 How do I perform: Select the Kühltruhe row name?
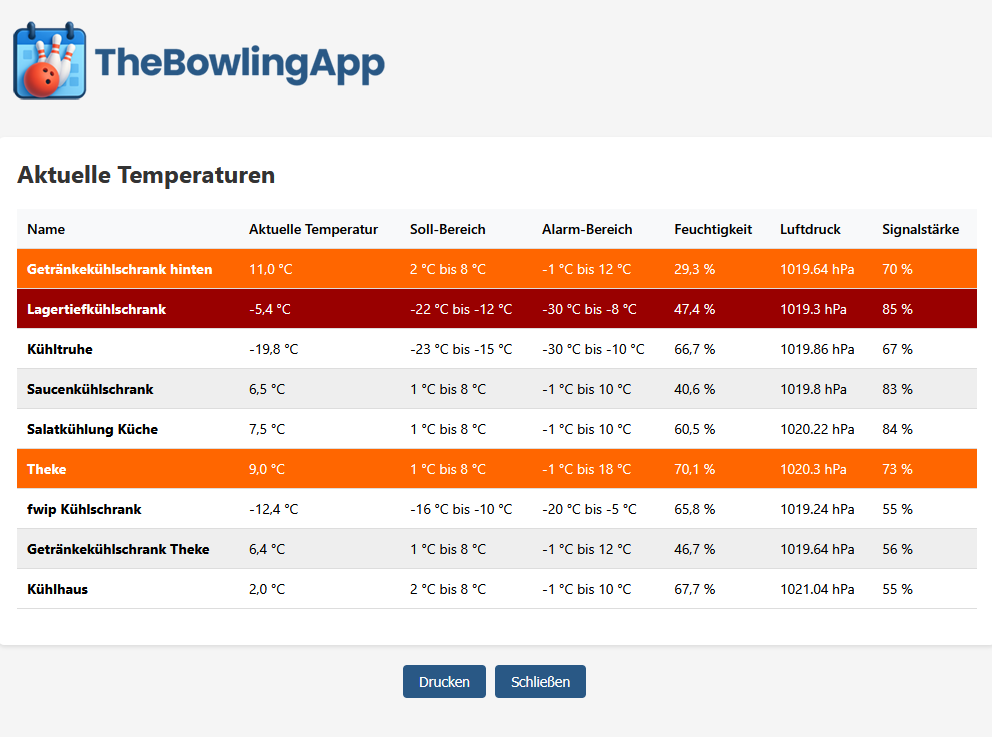60,349
